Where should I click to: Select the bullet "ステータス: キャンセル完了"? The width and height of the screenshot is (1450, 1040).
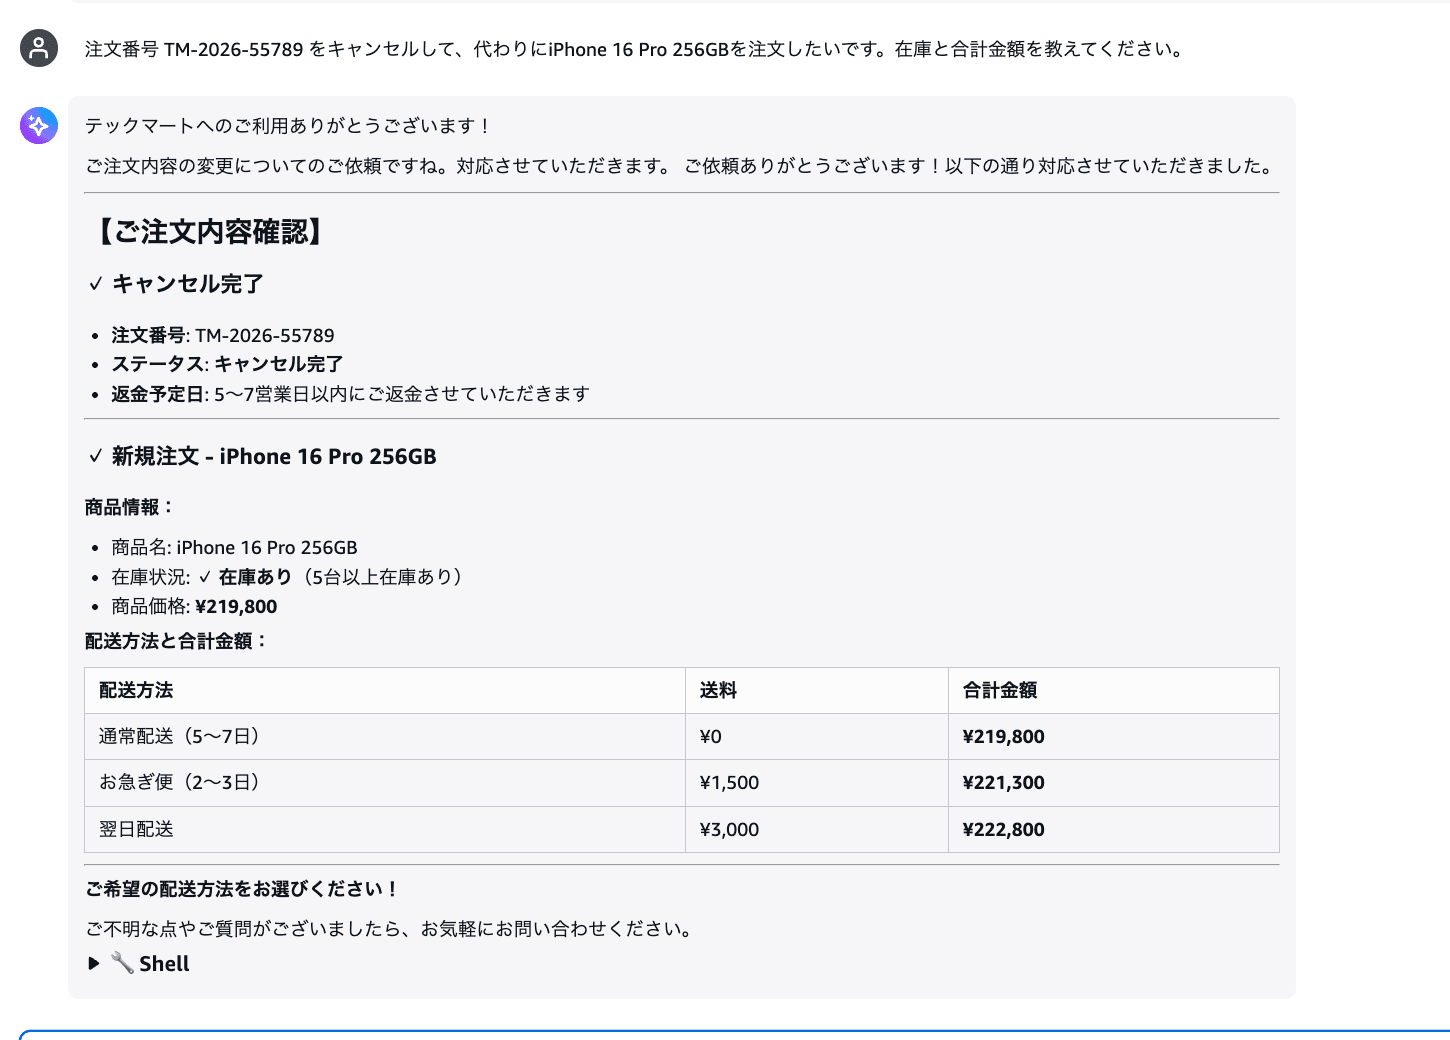[x=227, y=364]
